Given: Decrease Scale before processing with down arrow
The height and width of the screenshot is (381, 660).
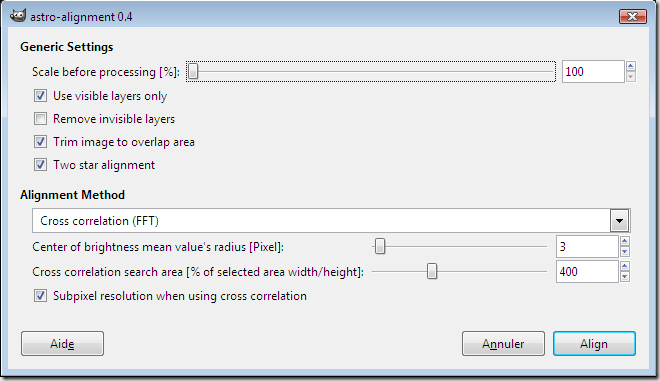Looking at the screenshot, I should coord(630,77).
